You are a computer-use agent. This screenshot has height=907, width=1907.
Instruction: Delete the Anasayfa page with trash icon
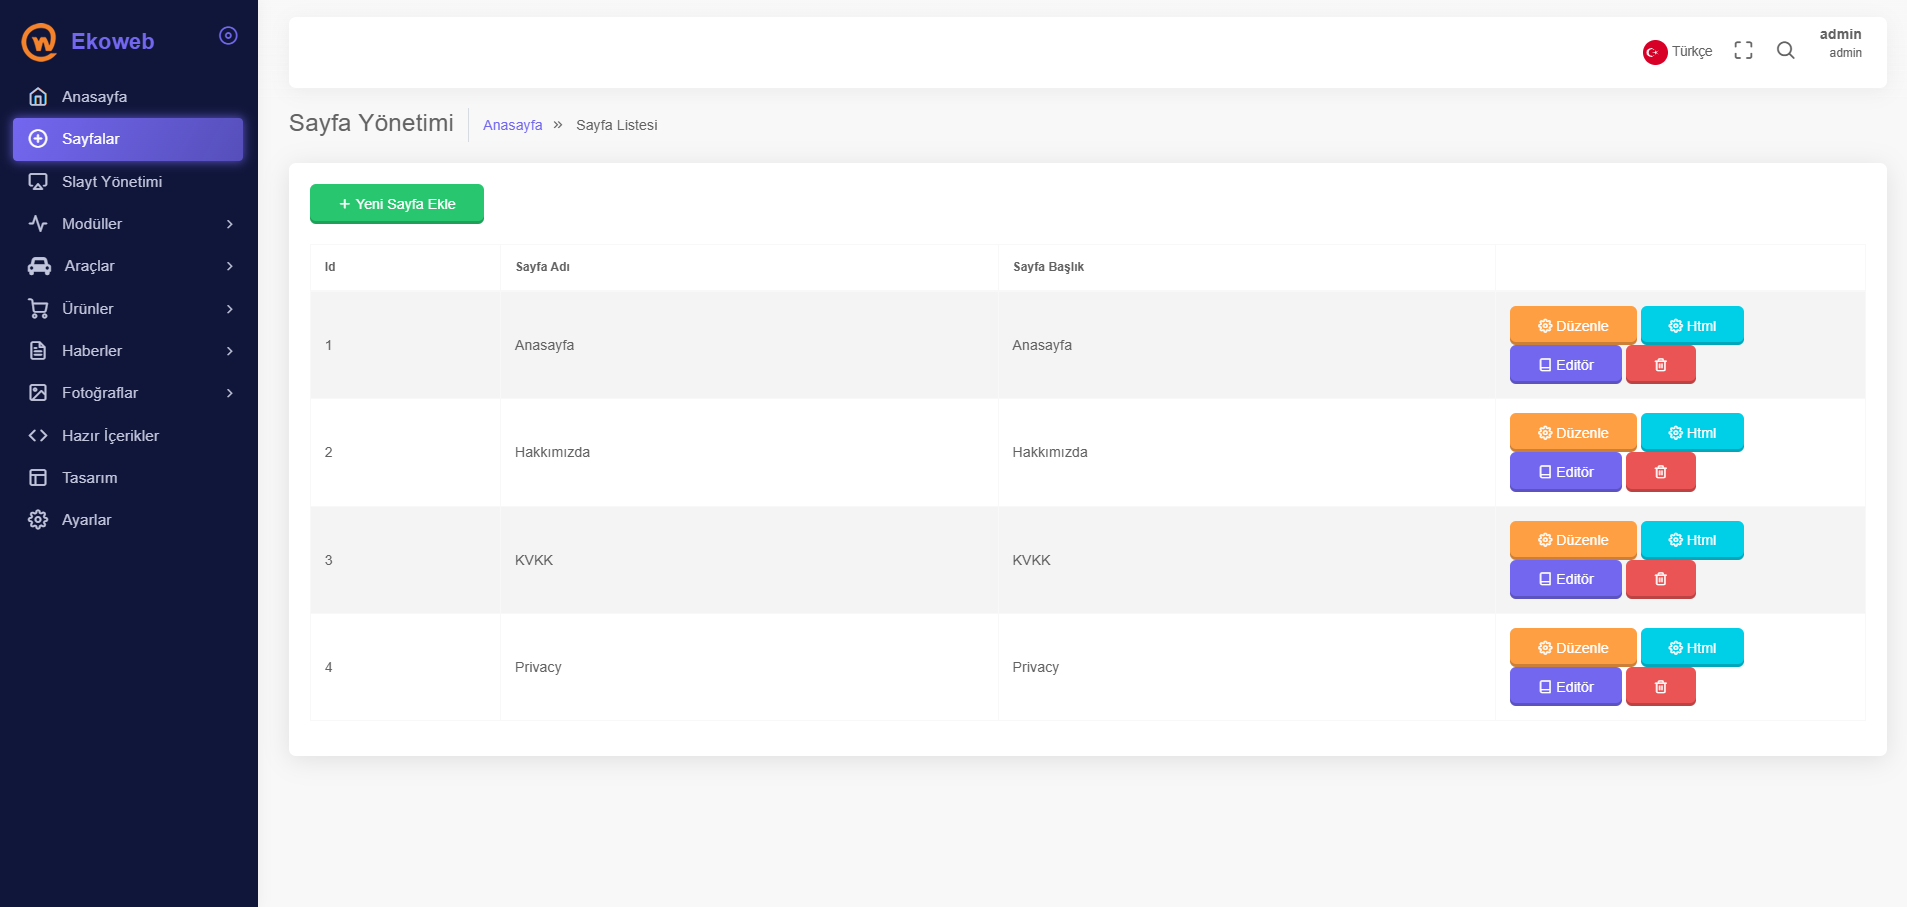[x=1660, y=365]
